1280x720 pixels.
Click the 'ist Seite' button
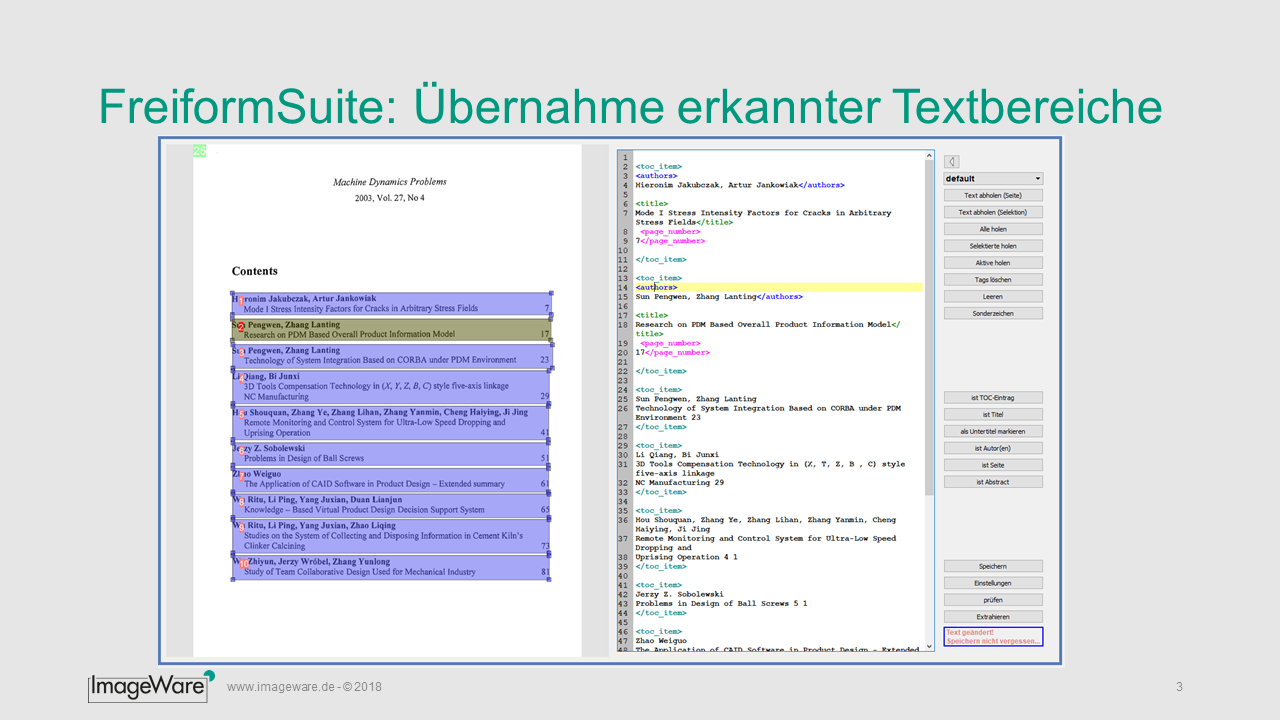pos(993,465)
